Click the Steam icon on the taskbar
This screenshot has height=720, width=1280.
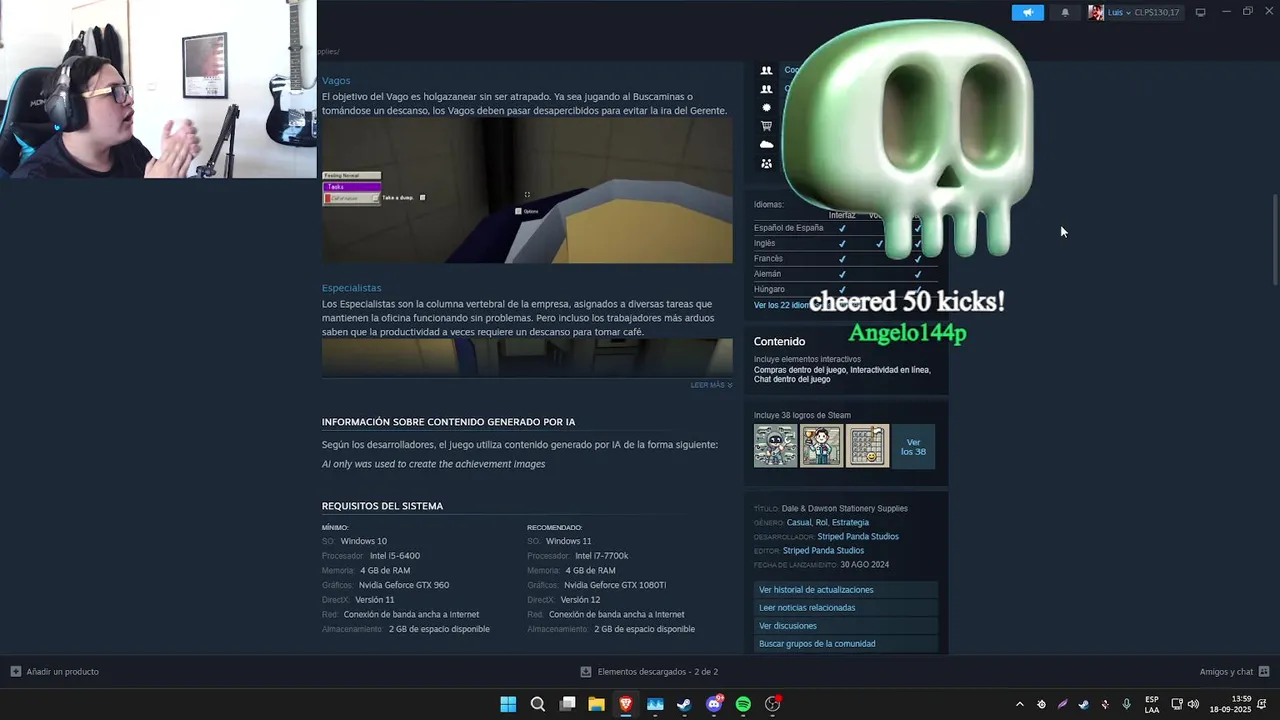click(684, 704)
